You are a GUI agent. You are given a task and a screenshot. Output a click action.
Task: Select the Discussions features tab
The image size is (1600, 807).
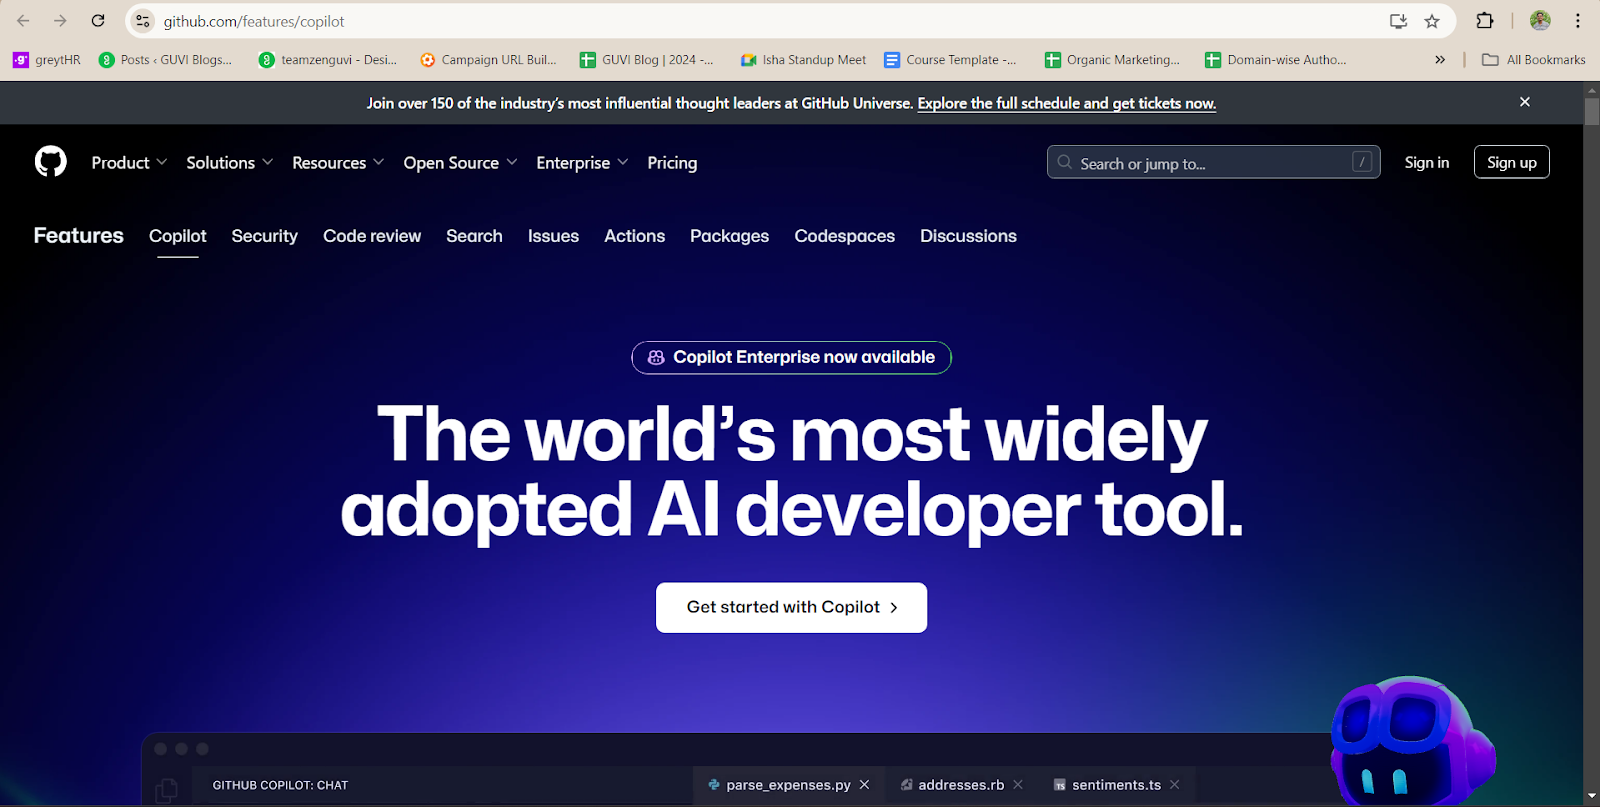coord(968,236)
